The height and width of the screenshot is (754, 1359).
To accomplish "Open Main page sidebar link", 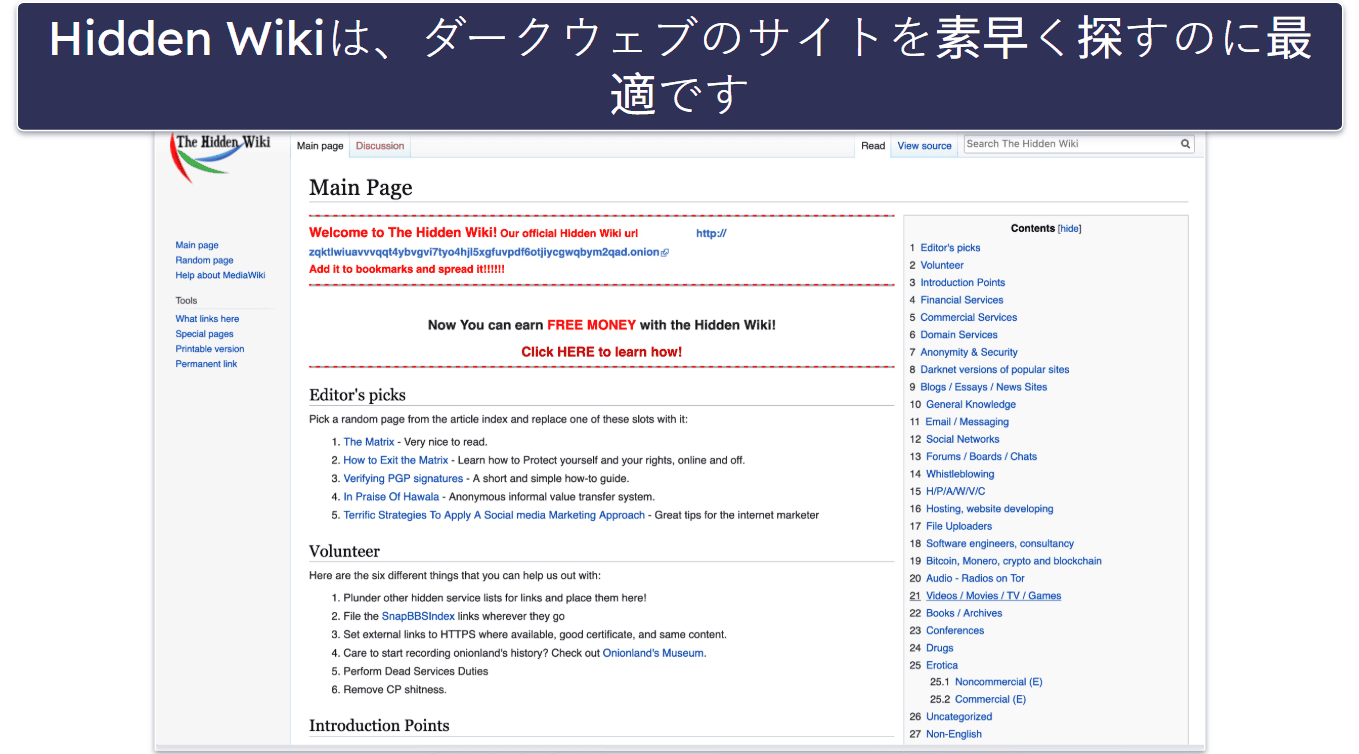I will [197, 245].
